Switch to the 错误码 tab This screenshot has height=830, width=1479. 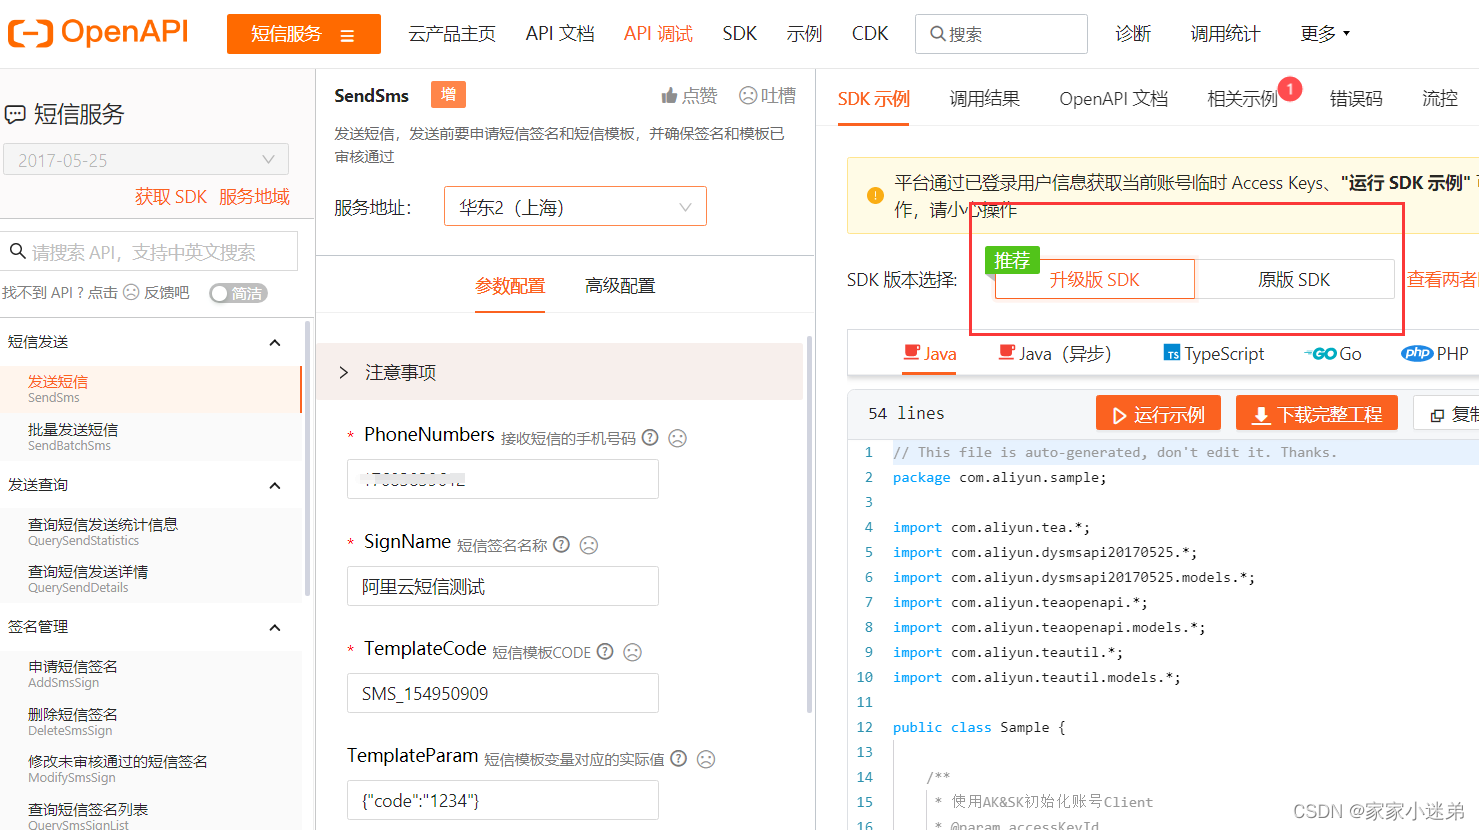coord(1356,98)
